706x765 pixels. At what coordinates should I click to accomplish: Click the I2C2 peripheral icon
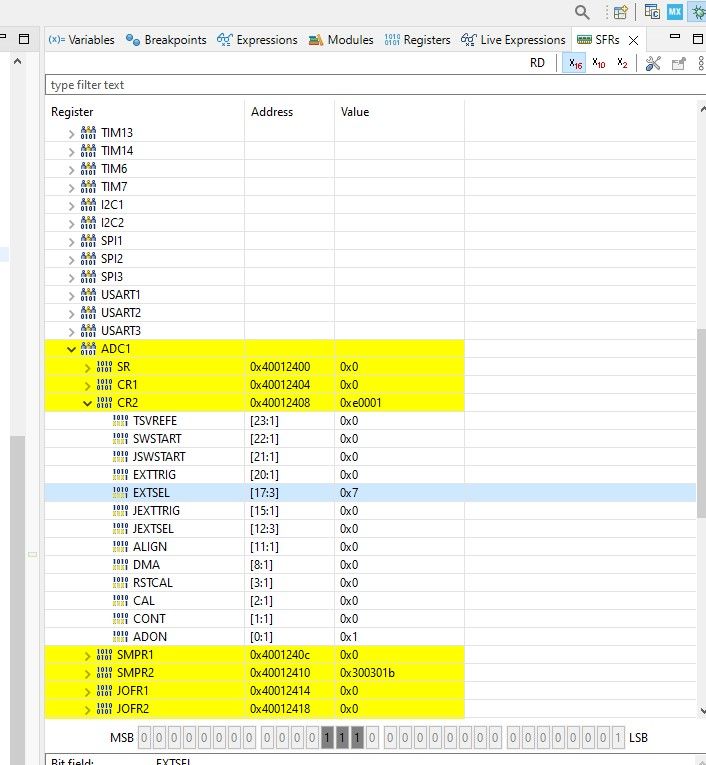coord(88,222)
